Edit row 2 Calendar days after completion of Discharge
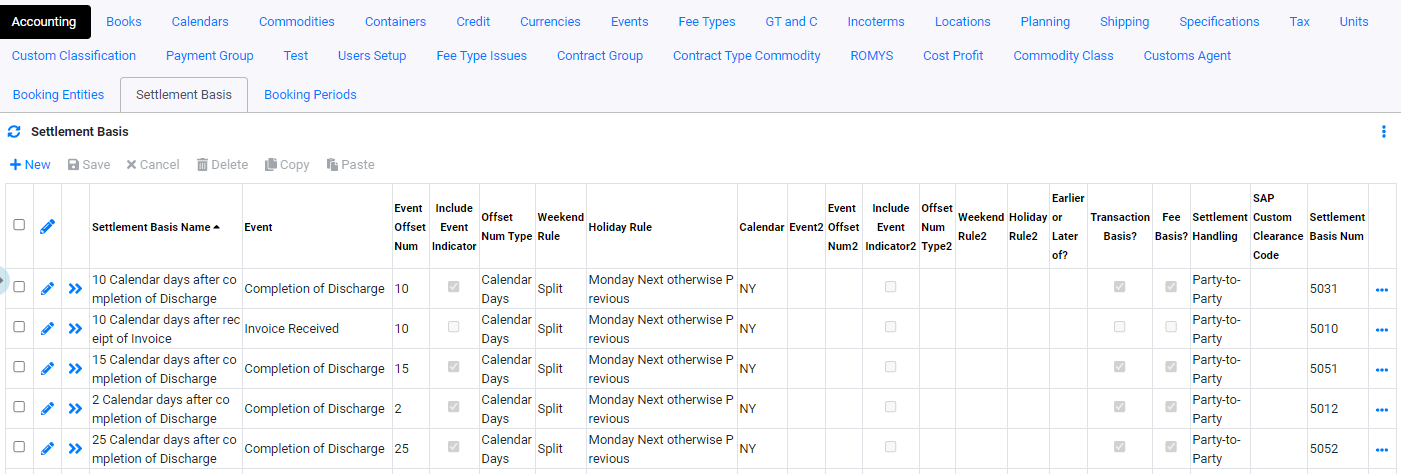This screenshot has height=474, width=1401. pyautogui.click(x=47, y=408)
